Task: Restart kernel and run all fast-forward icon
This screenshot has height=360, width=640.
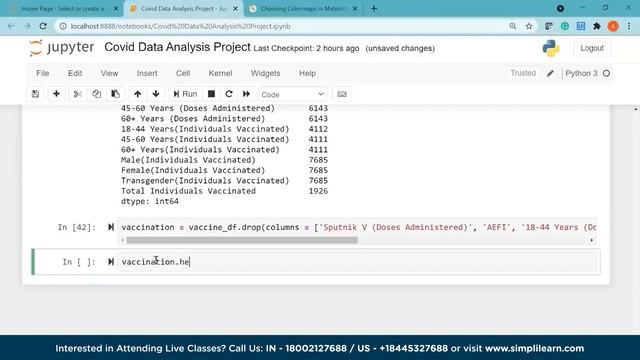Action: [246, 94]
